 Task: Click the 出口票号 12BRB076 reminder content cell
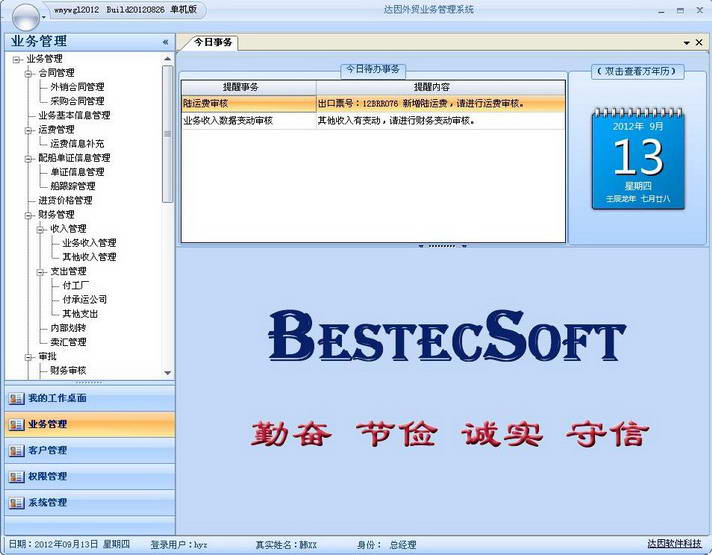(440, 104)
